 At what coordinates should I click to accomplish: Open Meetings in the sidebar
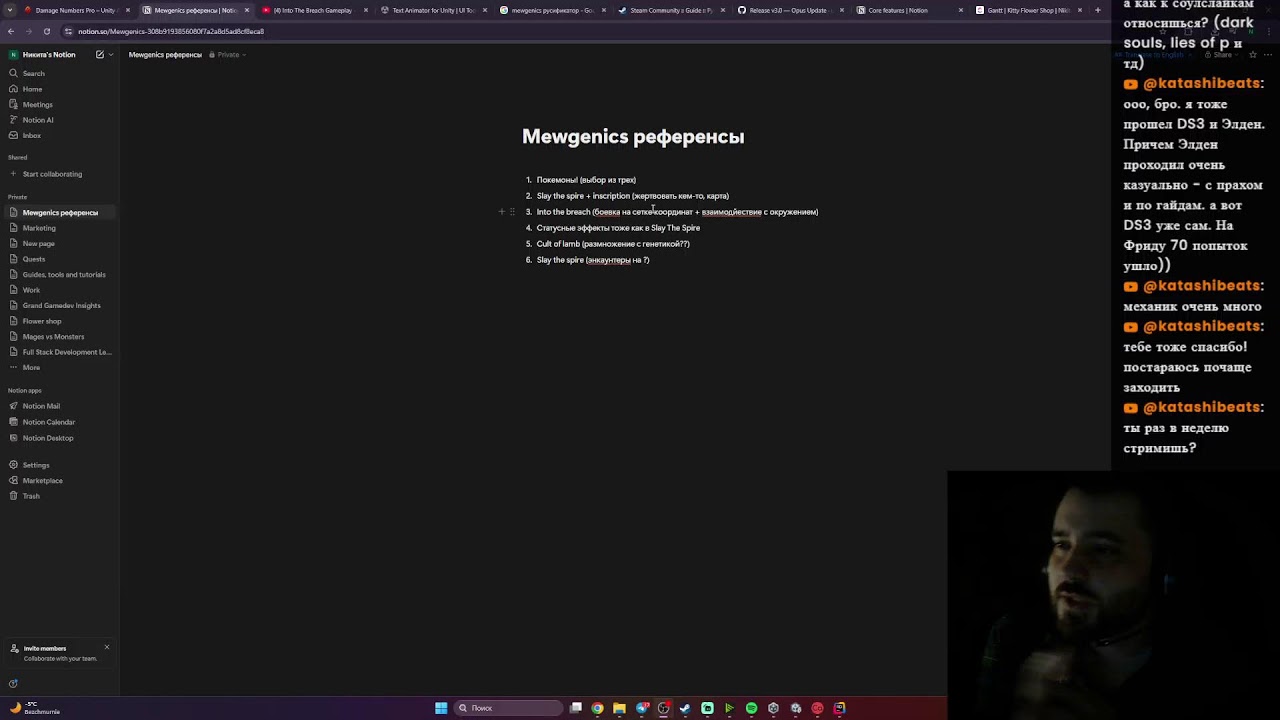(60, 104)
